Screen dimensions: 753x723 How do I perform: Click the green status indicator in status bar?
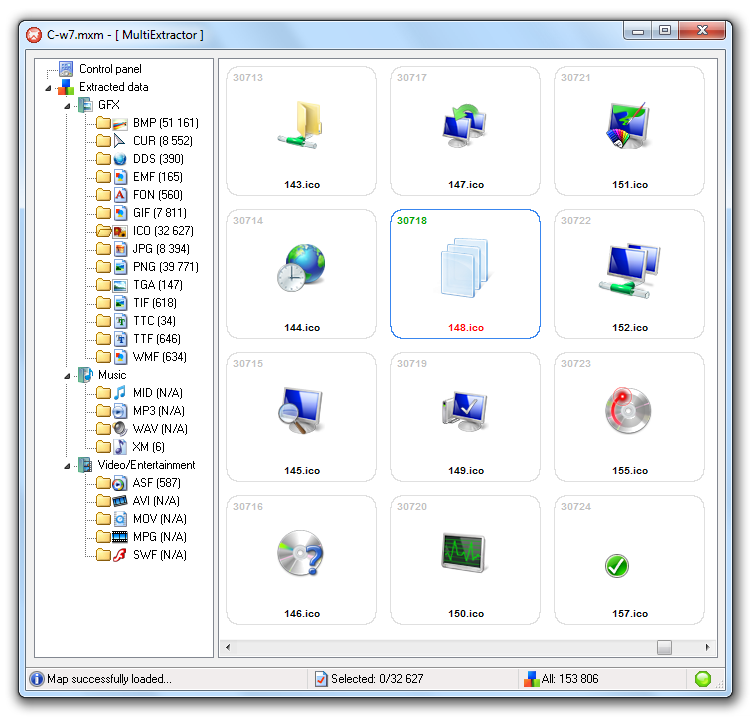point(703,679)
